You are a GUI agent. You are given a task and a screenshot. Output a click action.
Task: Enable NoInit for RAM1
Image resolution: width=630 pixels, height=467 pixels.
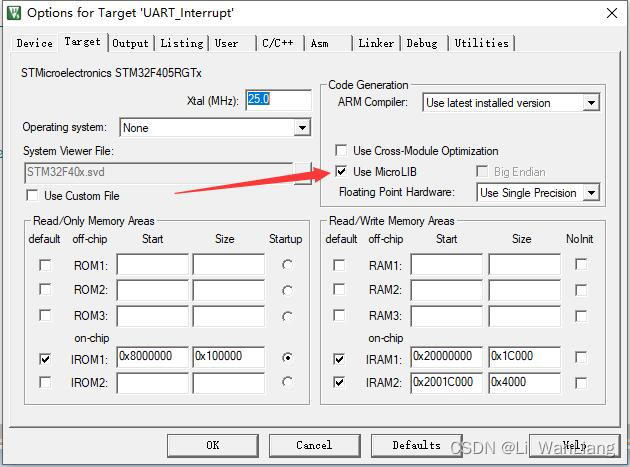pyautogui.click(x=581, y=264)
